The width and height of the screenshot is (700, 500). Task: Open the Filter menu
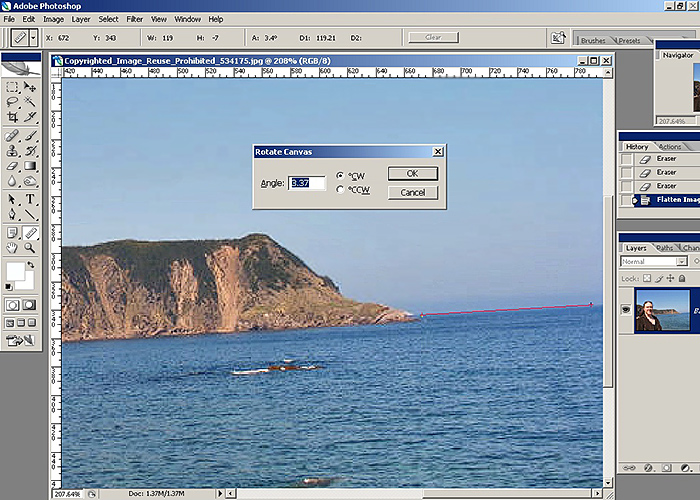(x=134, y=19)
